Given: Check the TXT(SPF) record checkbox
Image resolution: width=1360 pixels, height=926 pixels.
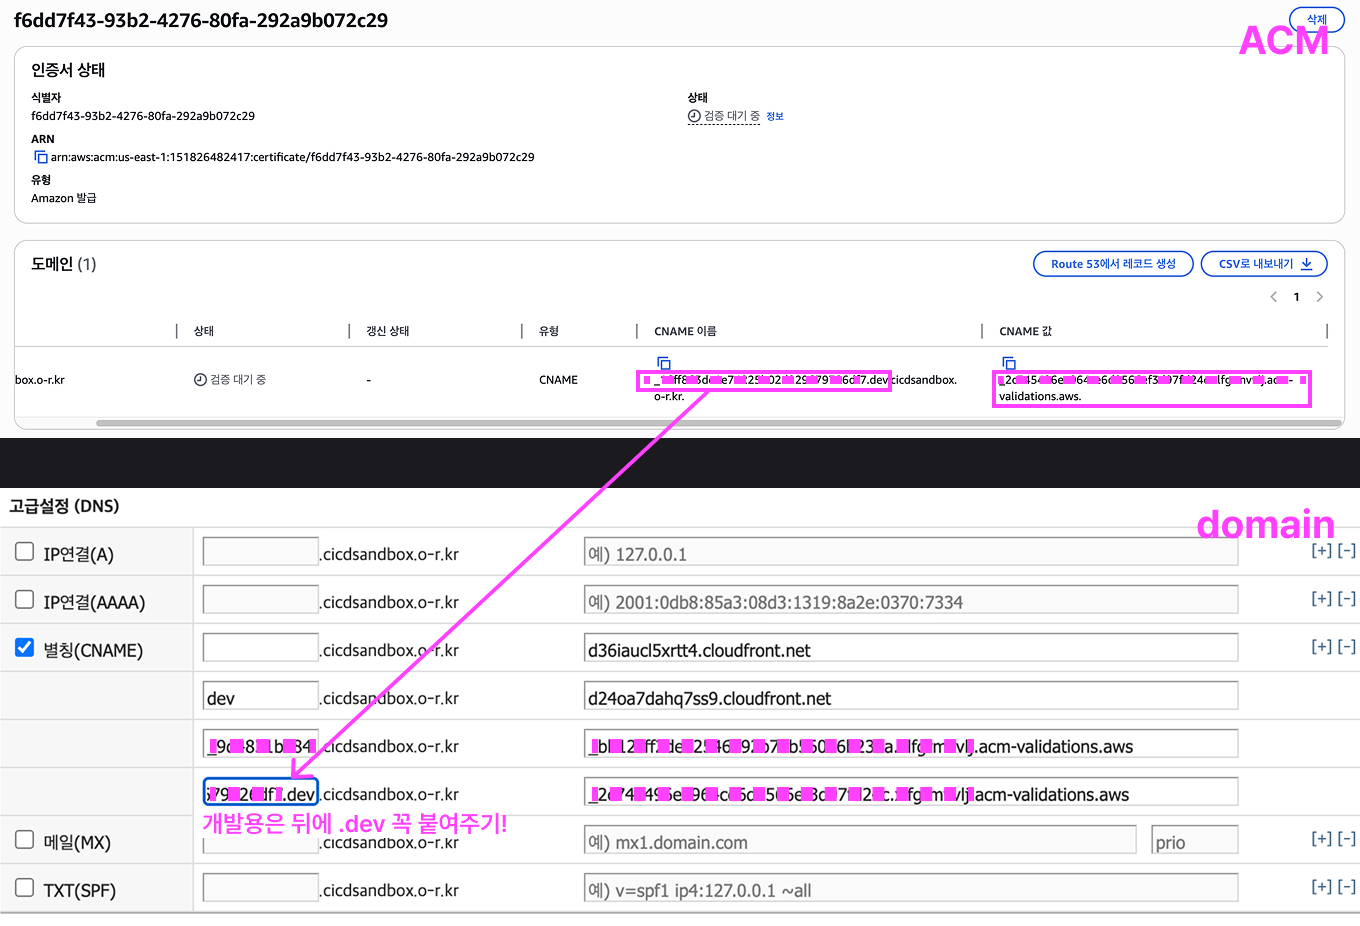Looking at the screenshot, I should coord(25,888).
